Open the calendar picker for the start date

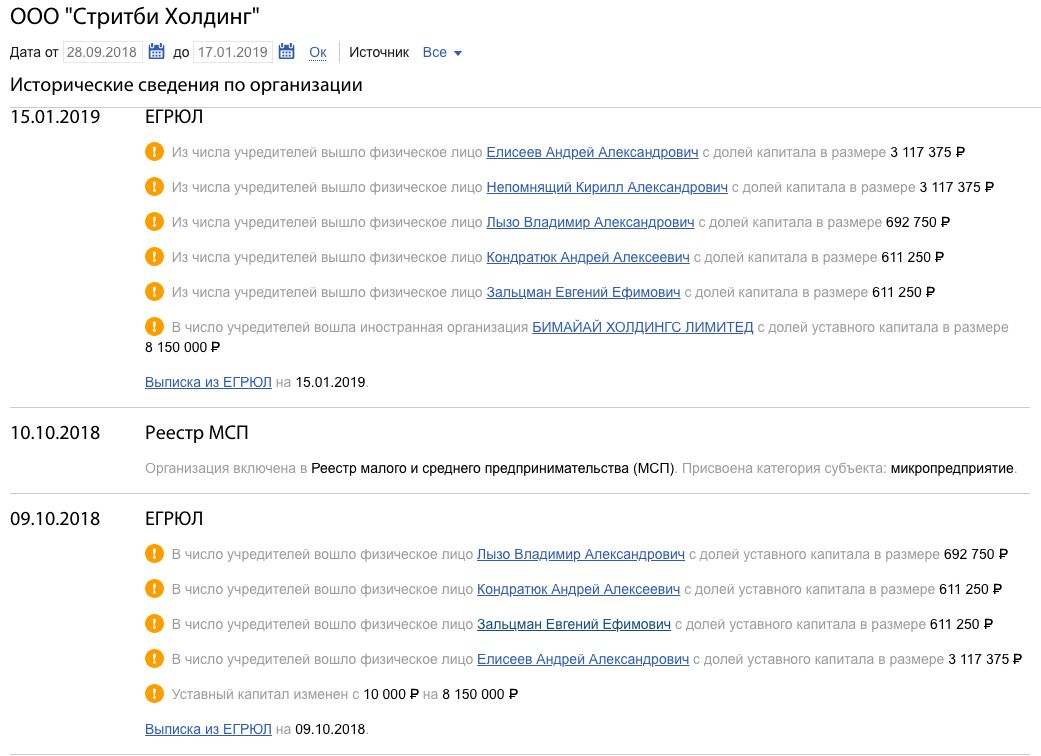click(x=156, y=51)
